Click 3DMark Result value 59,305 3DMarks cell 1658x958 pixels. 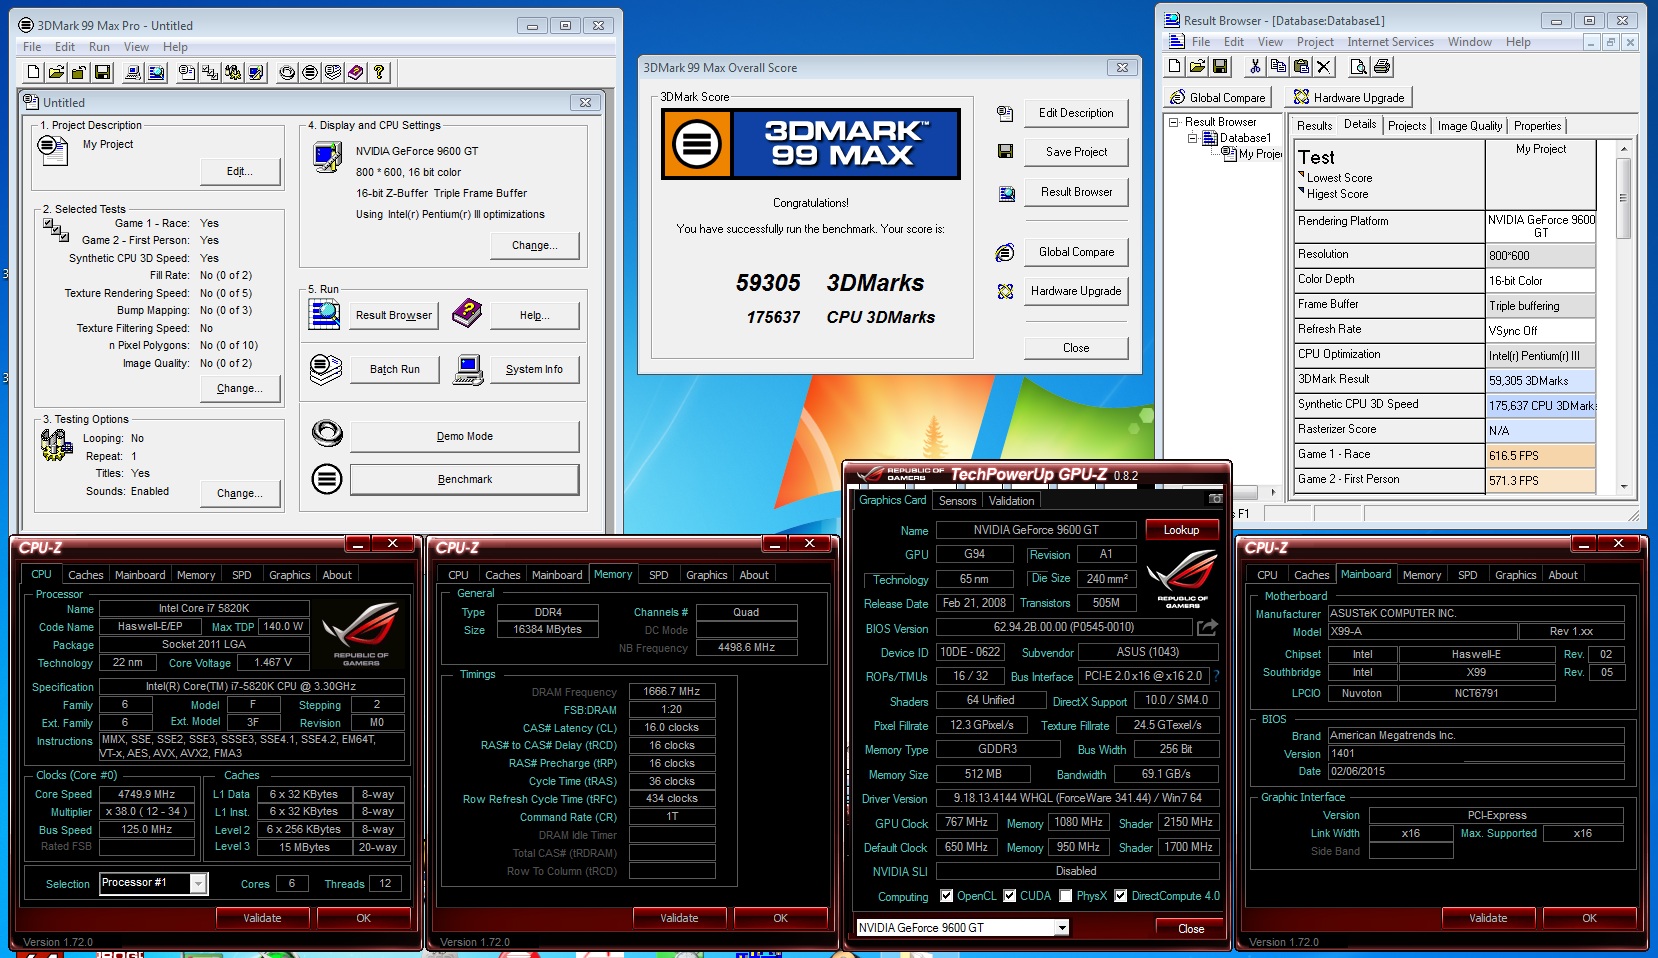[1541, 381]
